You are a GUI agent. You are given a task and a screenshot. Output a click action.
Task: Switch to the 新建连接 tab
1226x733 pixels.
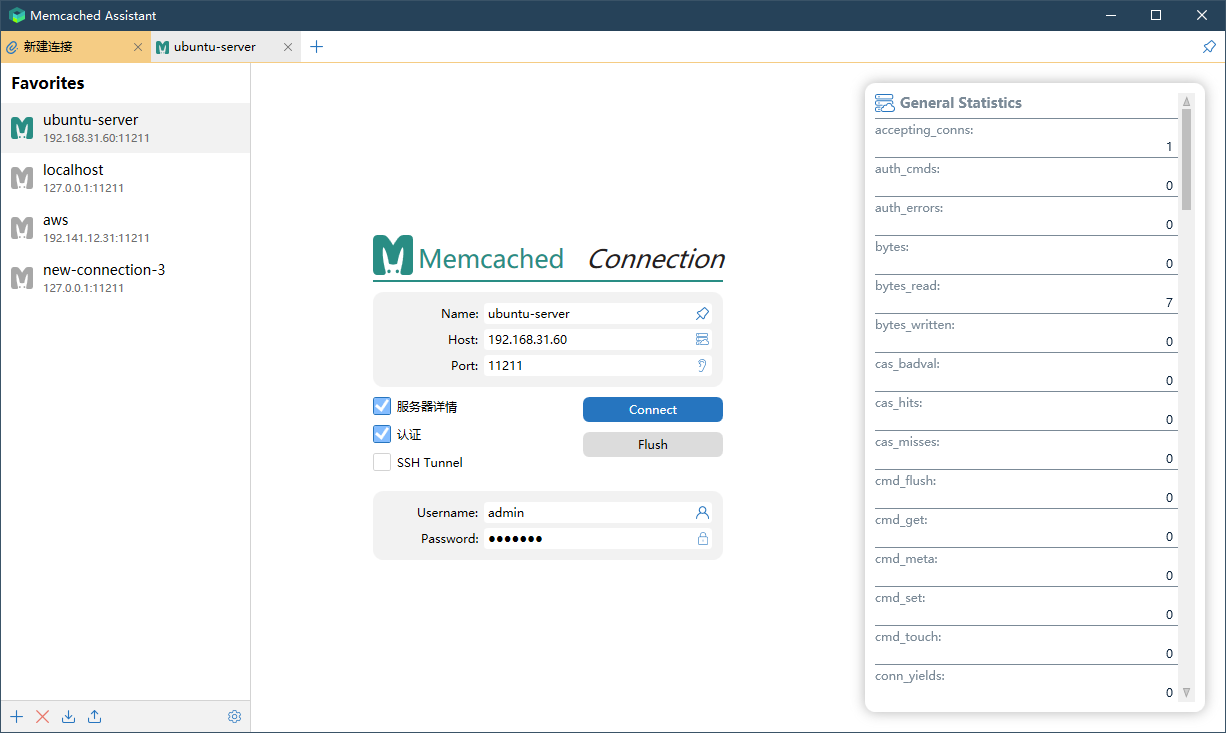(x=75, y=47)
